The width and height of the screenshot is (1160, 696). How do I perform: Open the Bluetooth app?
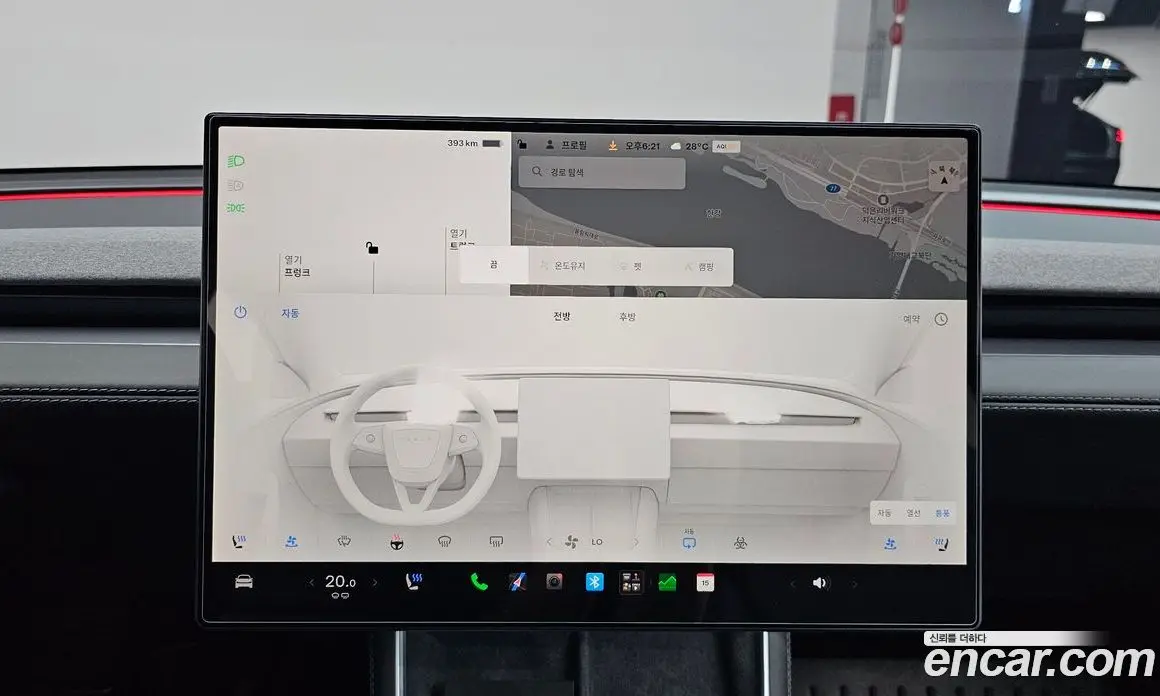[594, 582]
